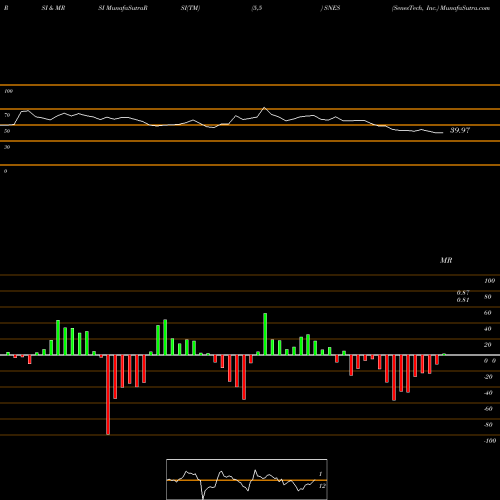Click the MR value 0.81
Screen dimensions: 500x500
click(463, 300)
